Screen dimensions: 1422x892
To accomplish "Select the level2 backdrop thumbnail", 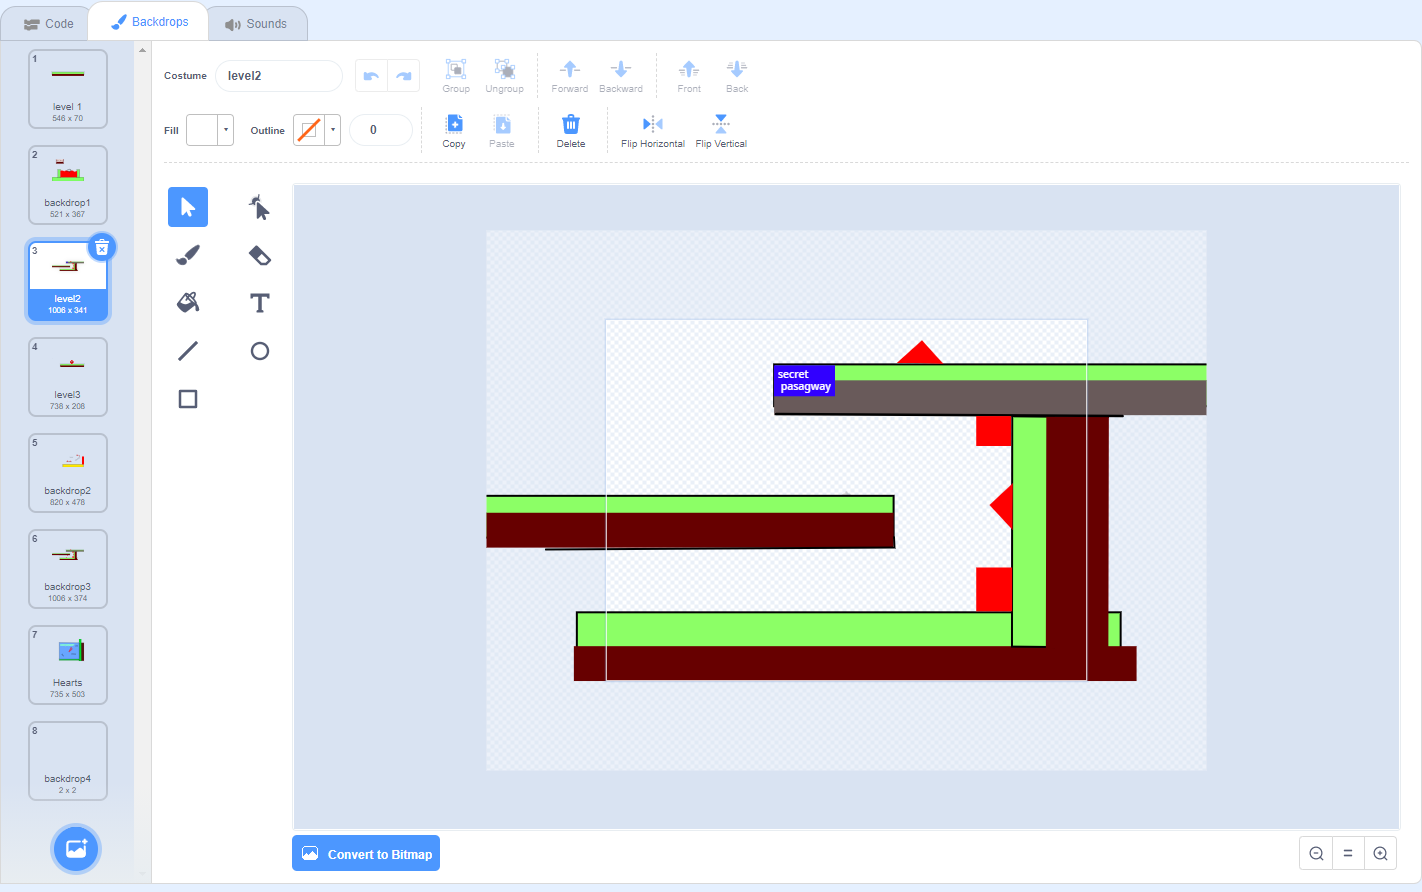I will (68, 281).
